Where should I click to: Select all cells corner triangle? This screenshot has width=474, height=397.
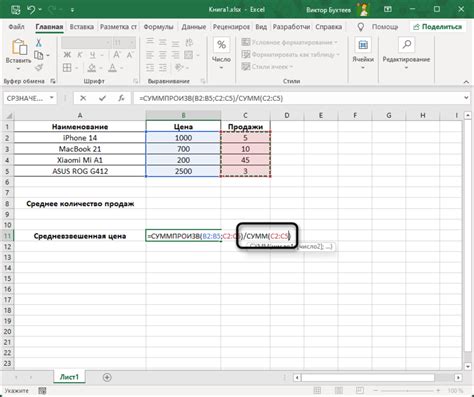pyautogui.click(x=9, y=115)
